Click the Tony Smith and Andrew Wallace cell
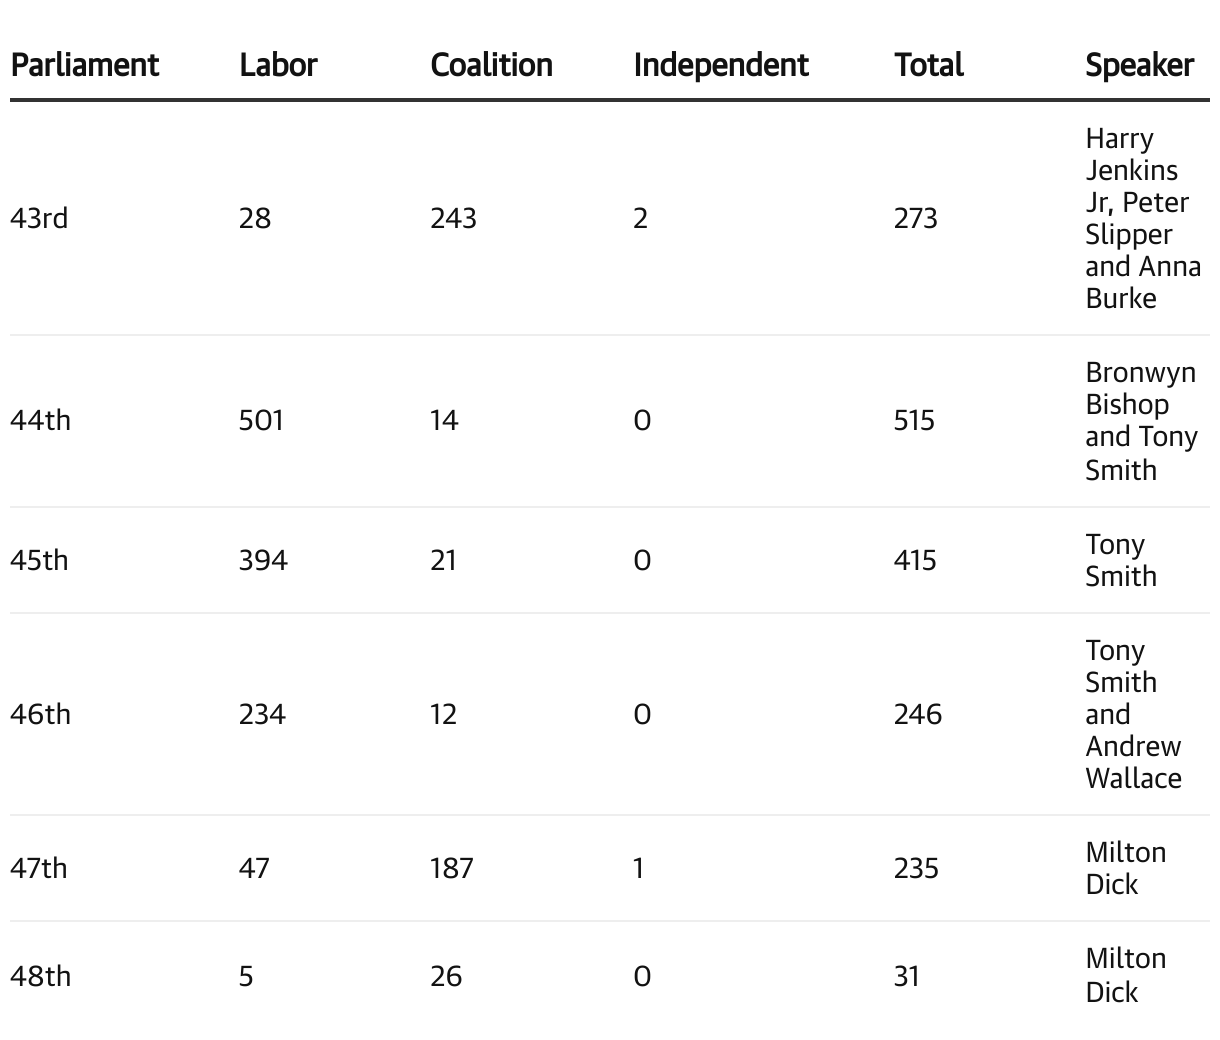The image size is (1220, 1040). [1133, 714]
